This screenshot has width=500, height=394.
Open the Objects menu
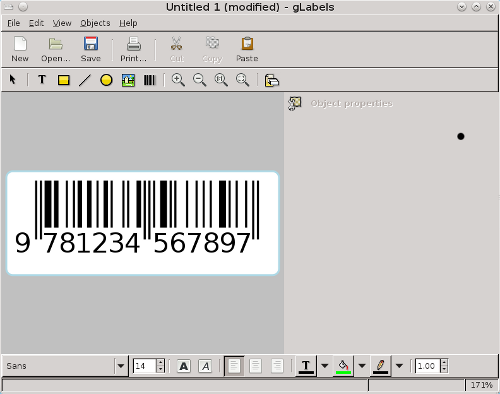point(95,23)
